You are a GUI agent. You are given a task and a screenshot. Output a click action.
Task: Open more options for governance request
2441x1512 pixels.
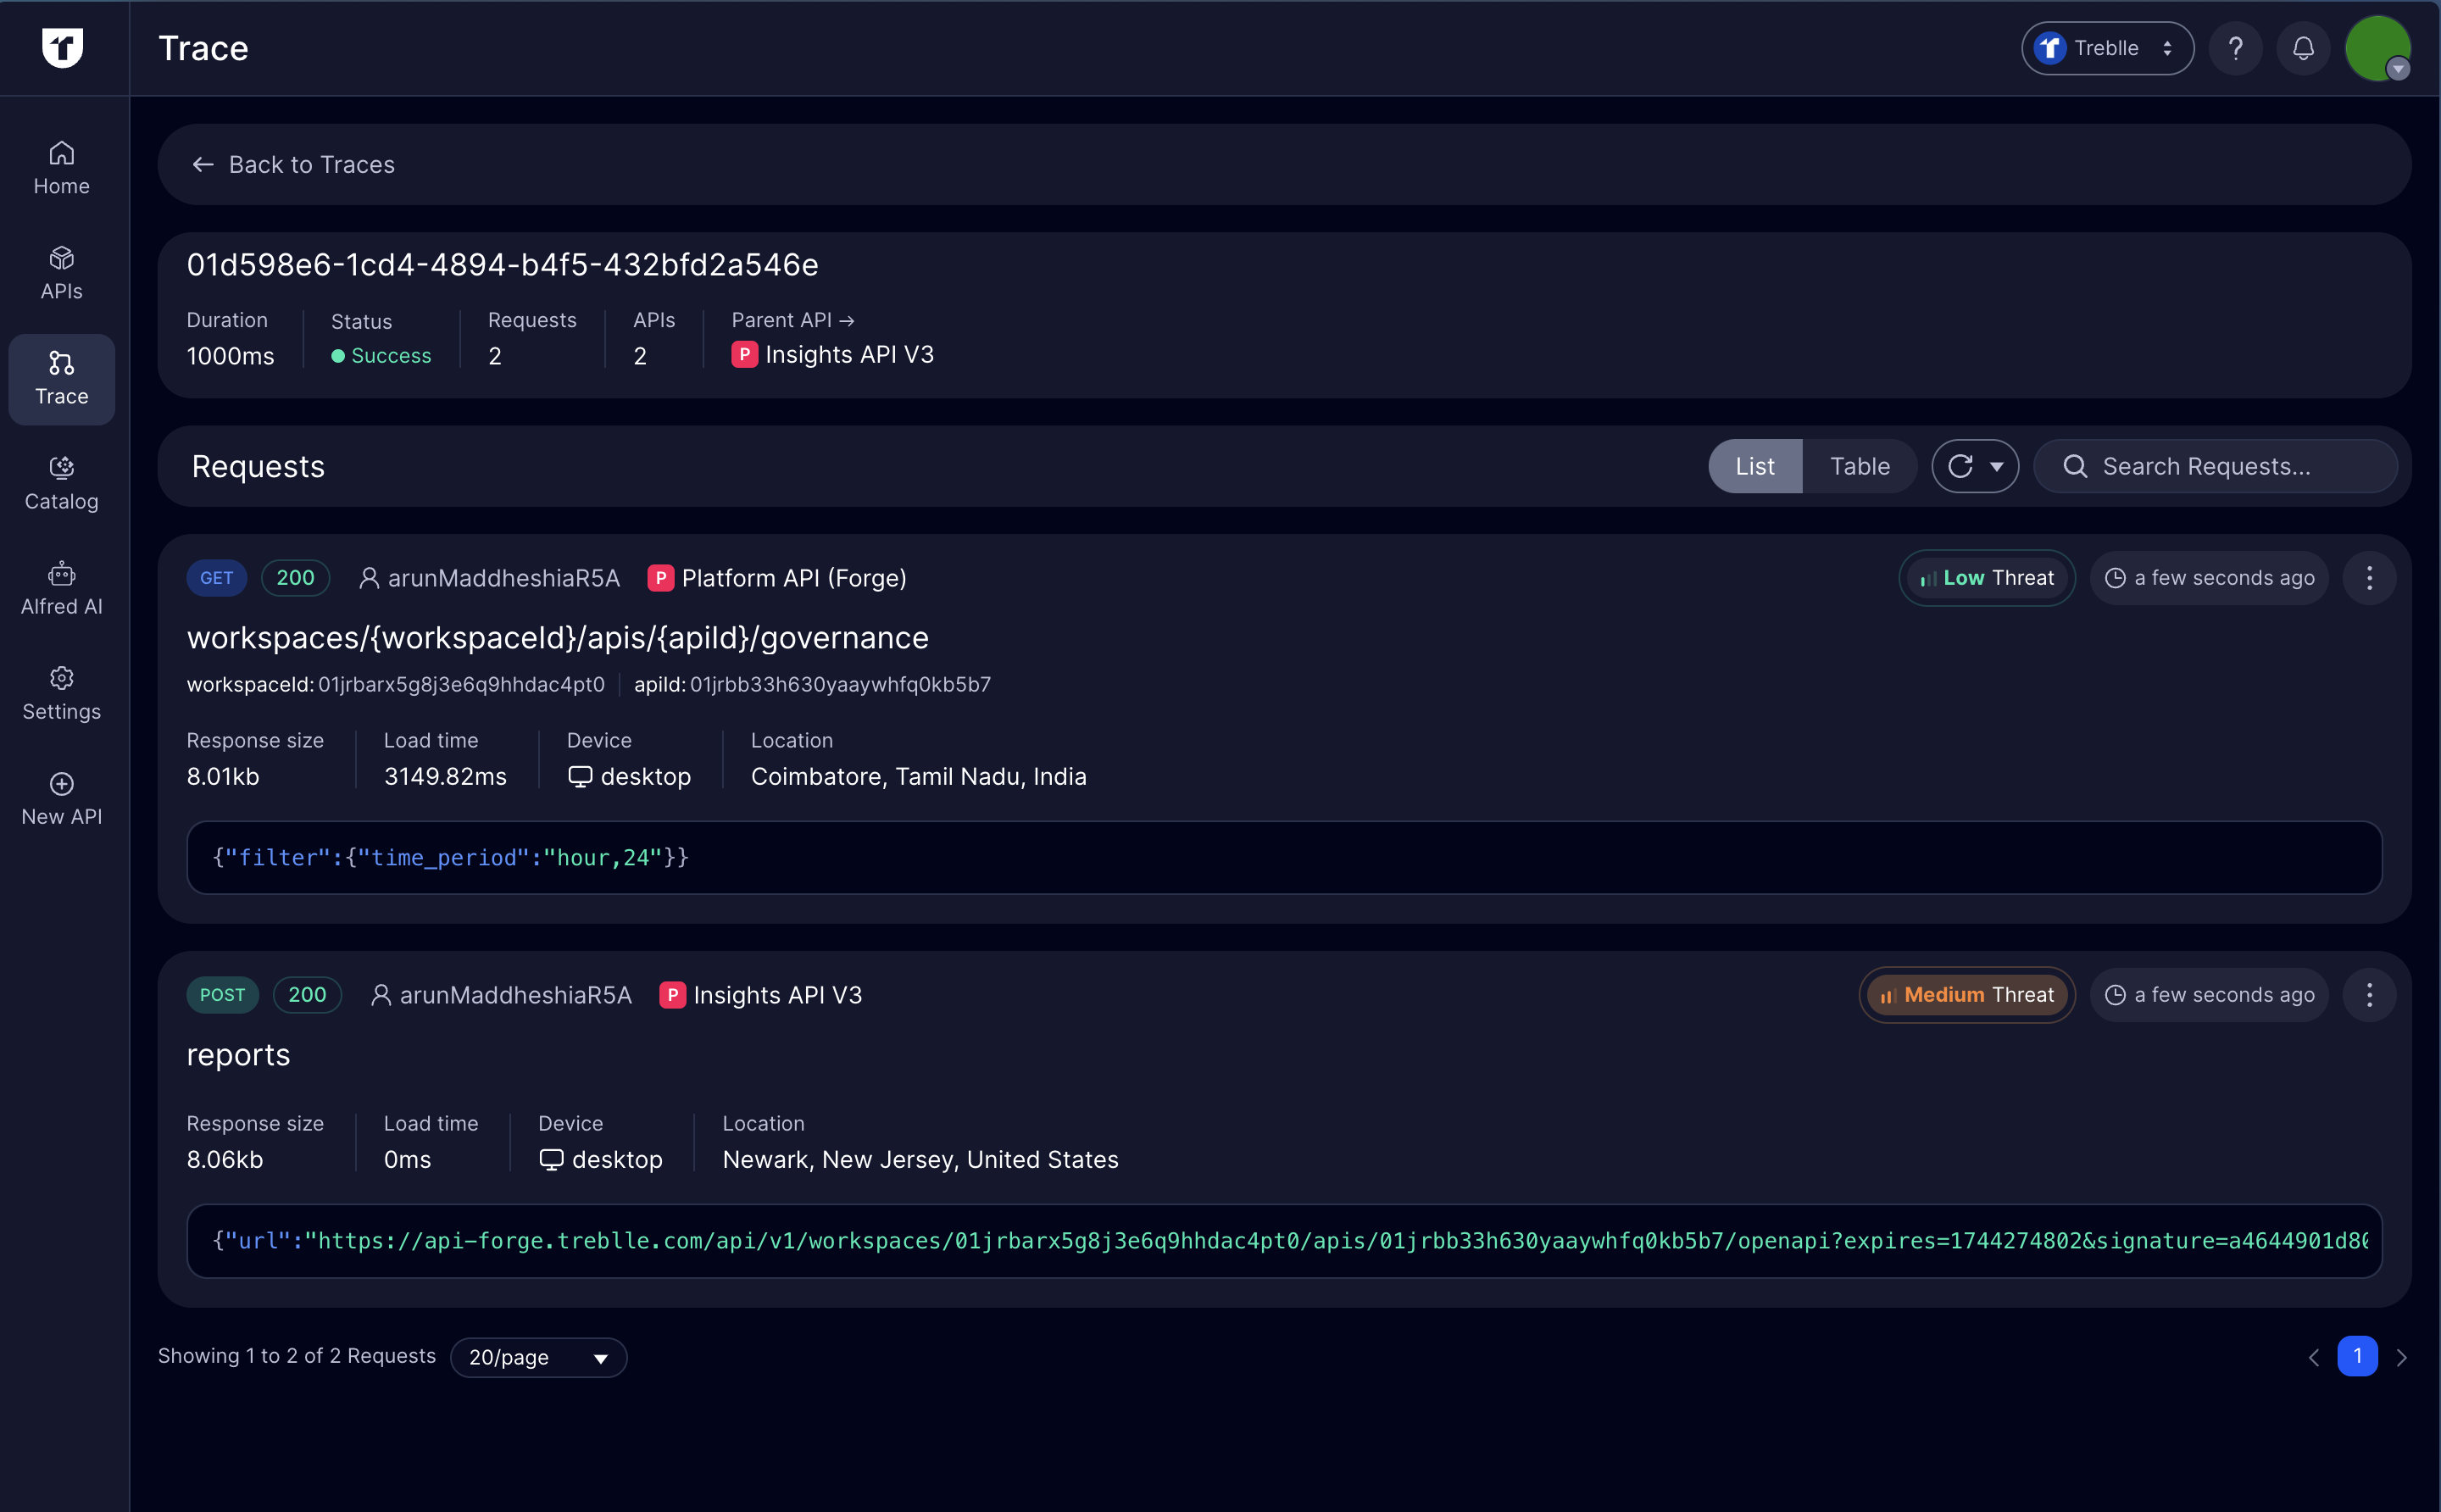pos(2369,578)
